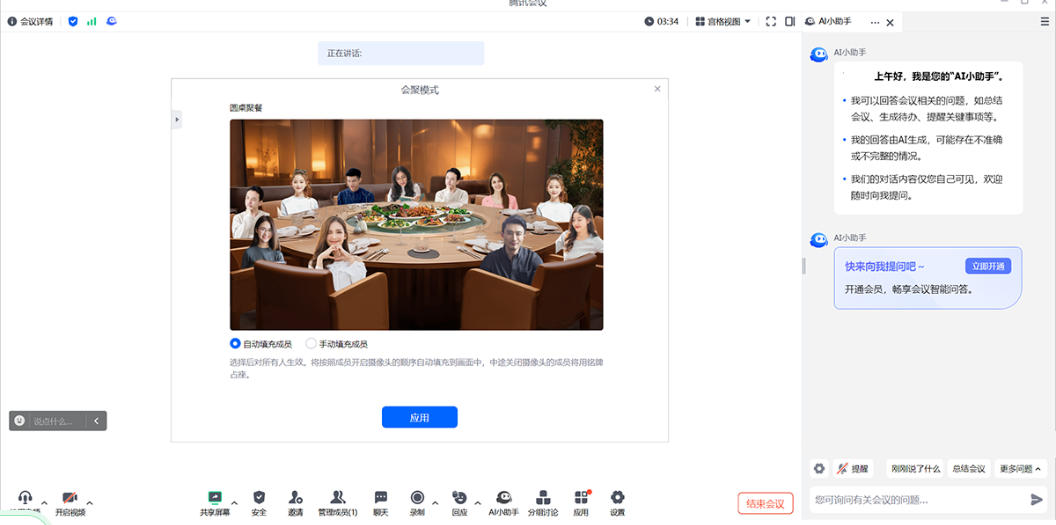The image size is (1056, 525).
Task: Expand audio options arrow beside headphone icon
Action: (44, 502)
